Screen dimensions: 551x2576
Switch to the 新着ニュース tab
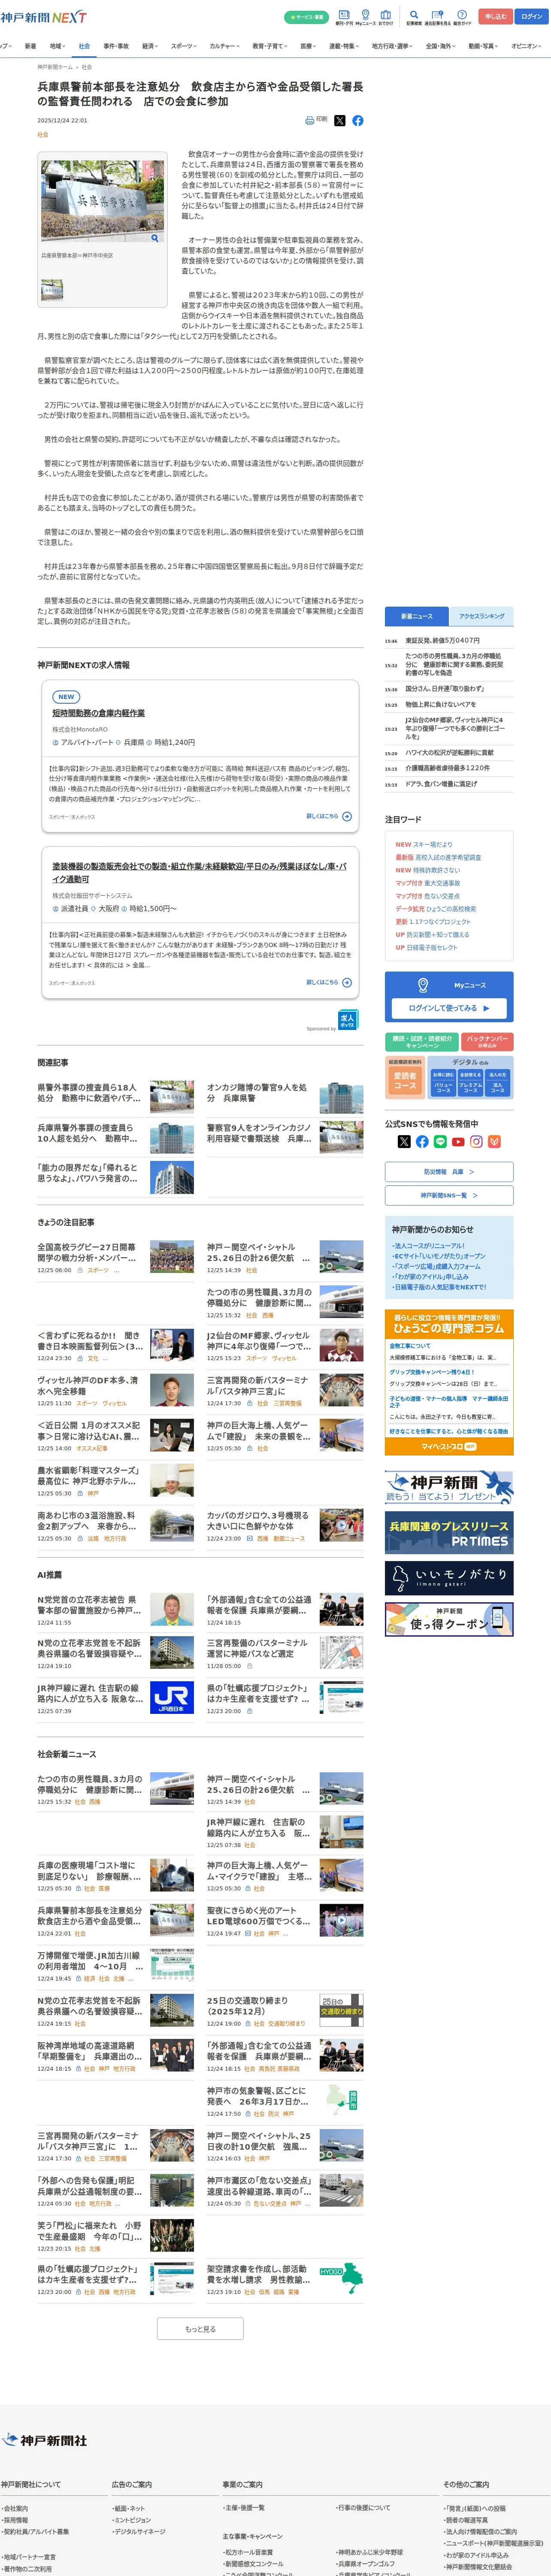[417, 616]
